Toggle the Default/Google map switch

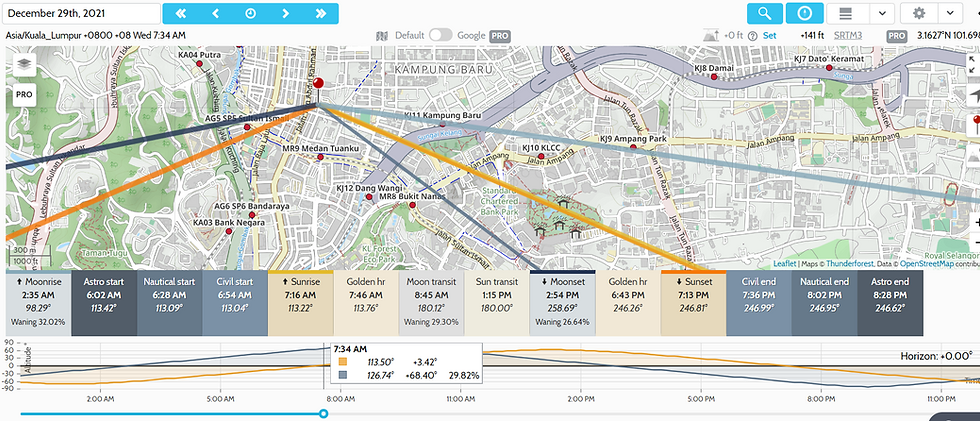pos(441,36)
